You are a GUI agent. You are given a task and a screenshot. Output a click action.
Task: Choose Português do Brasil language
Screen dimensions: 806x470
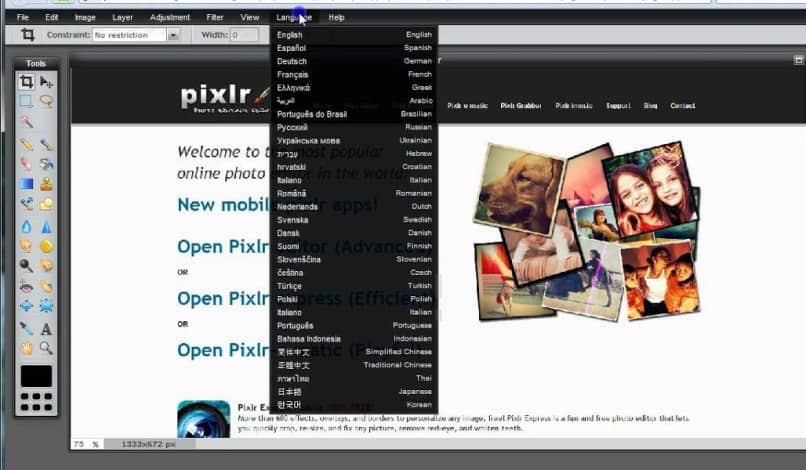(x=354, y=114)
